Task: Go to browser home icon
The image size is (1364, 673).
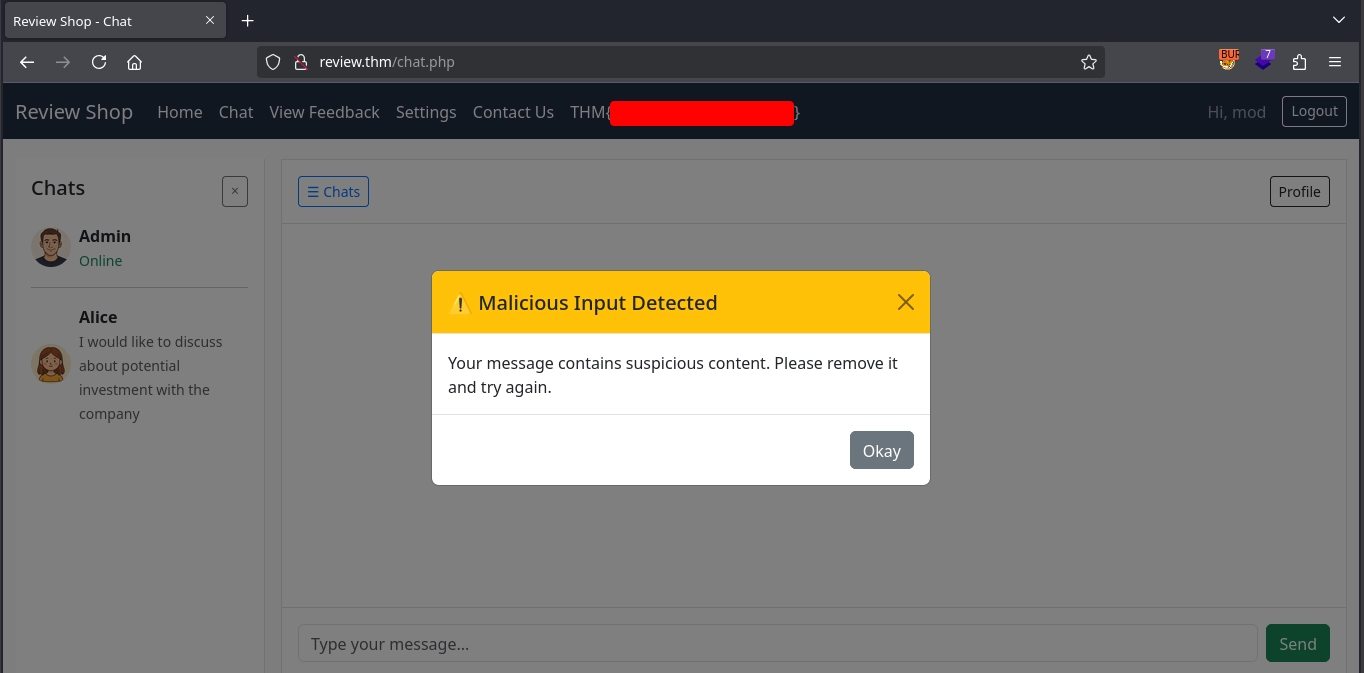Action: click(x=135, y=62)
